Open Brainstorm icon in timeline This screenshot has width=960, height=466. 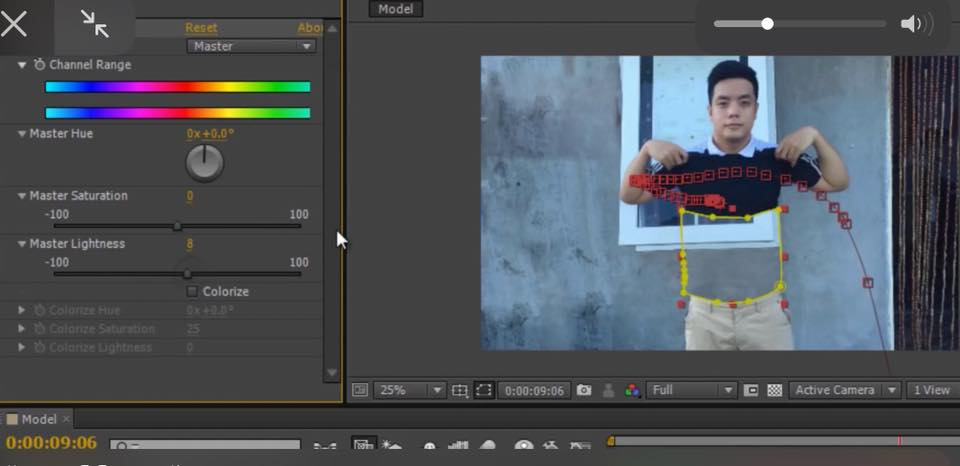(x=523, y=446)
